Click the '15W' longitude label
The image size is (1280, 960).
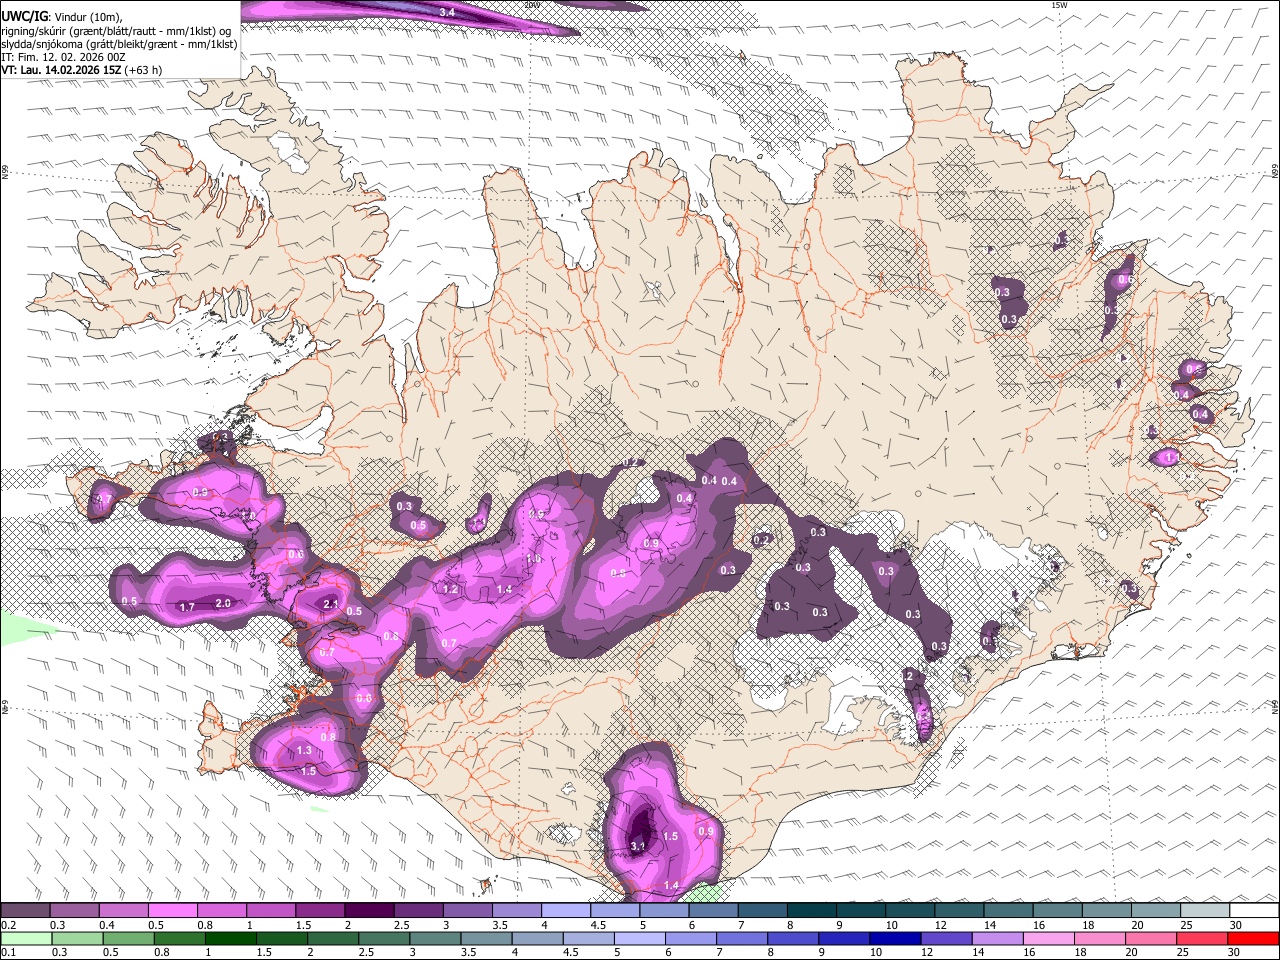tap(1060, 5)
